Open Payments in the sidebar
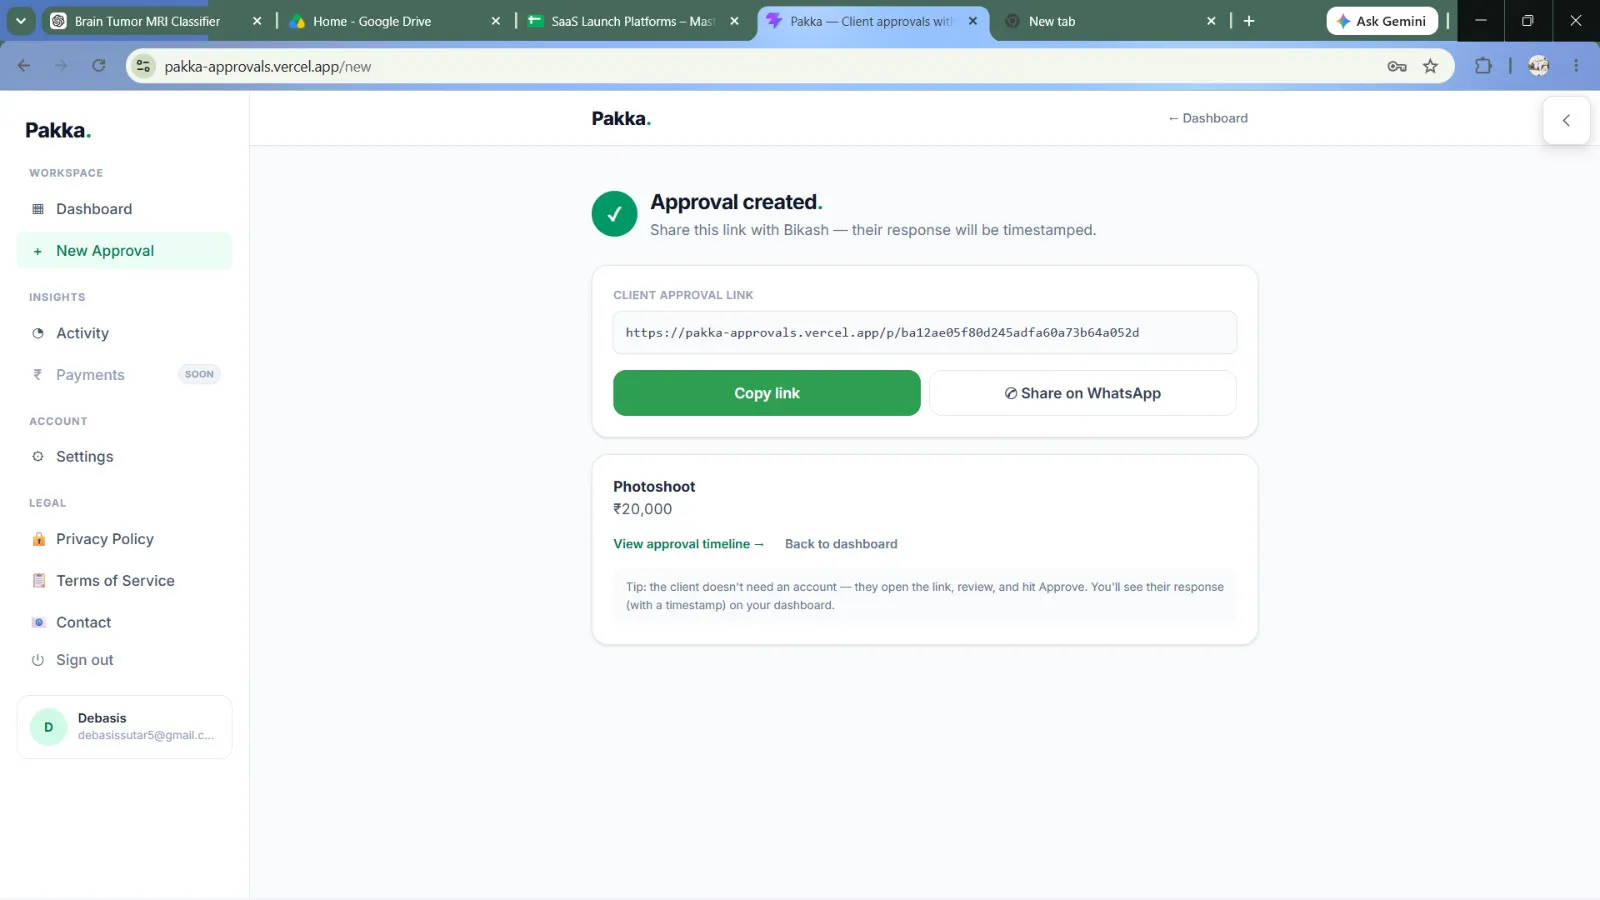1600x900 pixels. point(124,375)
